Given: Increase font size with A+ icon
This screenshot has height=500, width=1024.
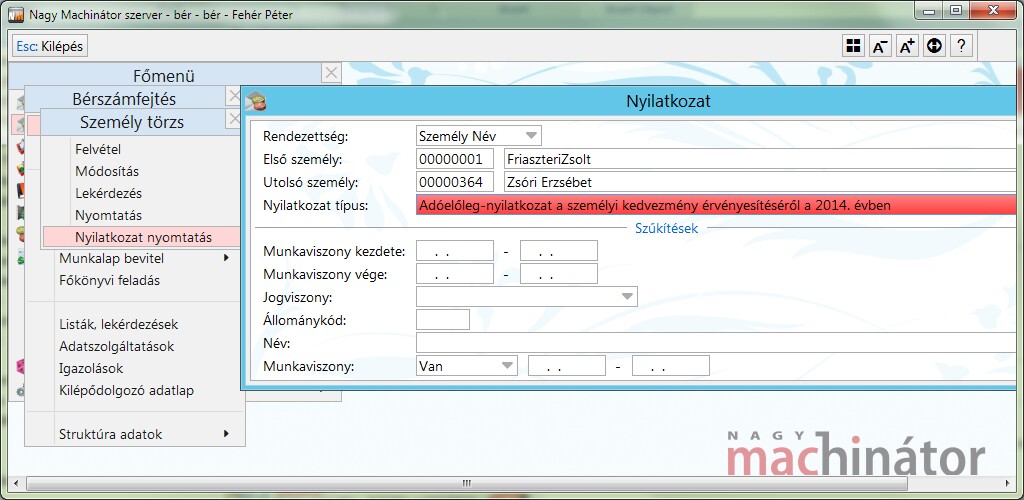Looking at the screenshot, I should (x=908, y=46).
